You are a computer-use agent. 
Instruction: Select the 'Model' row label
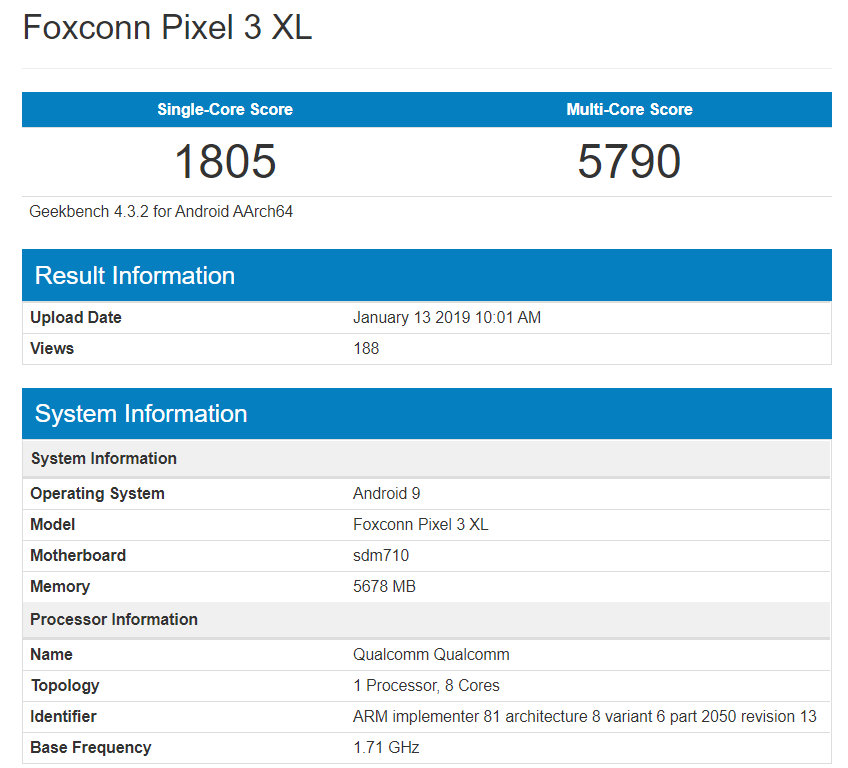coord(52,525)
